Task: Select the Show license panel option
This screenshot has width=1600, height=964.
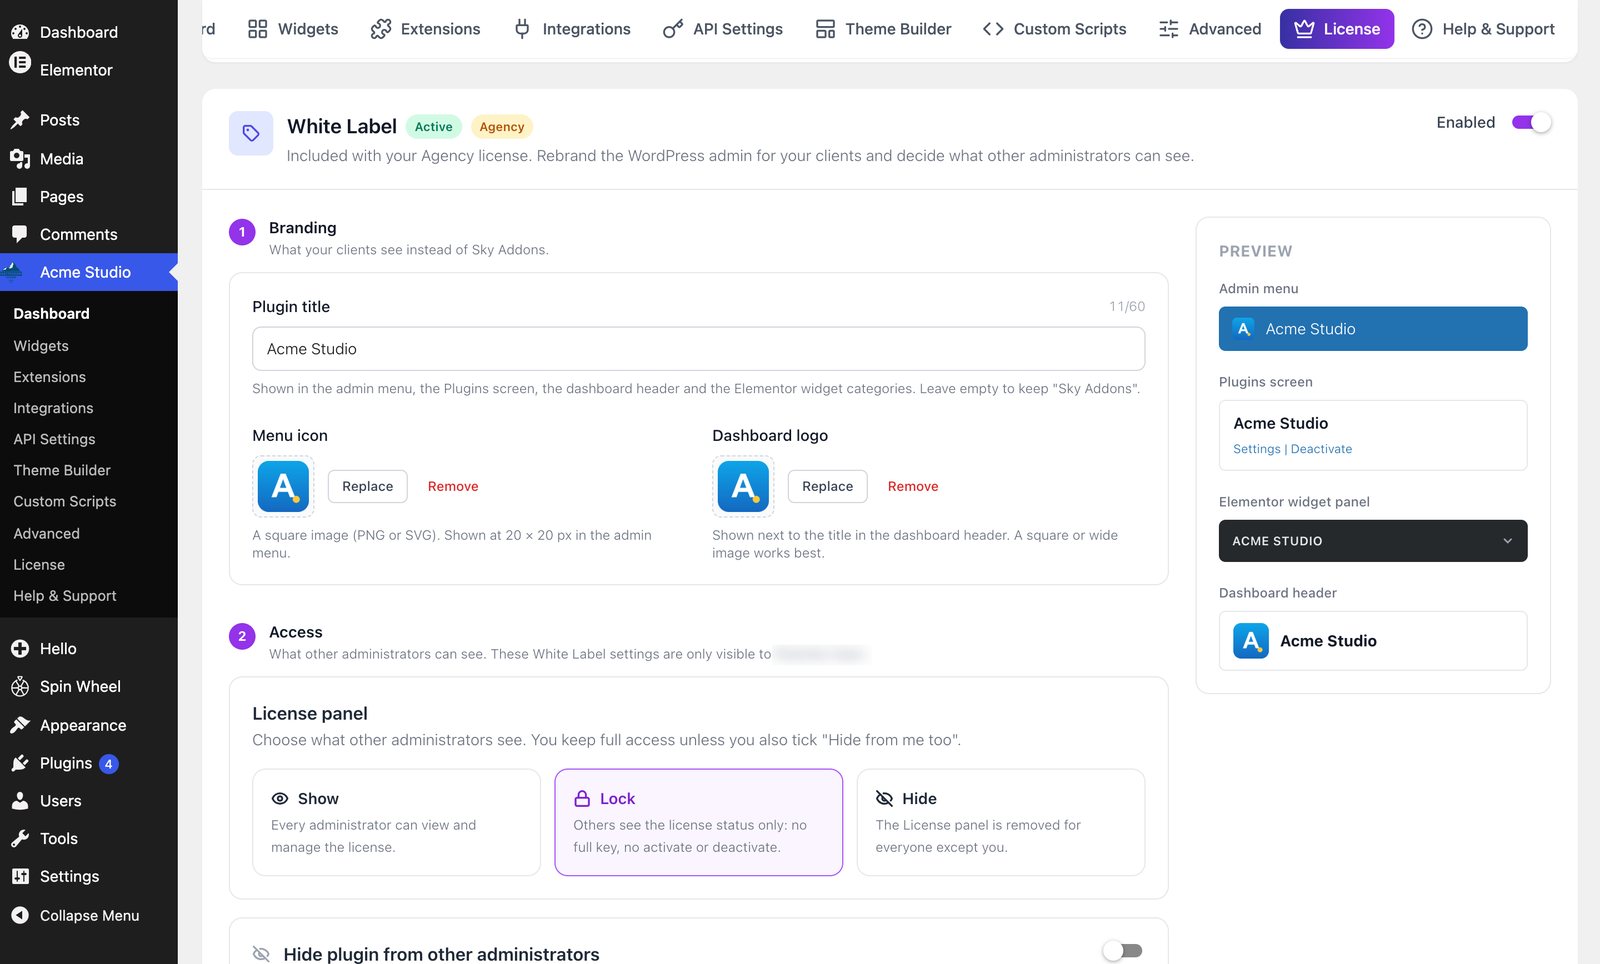Action: (396, 822)
